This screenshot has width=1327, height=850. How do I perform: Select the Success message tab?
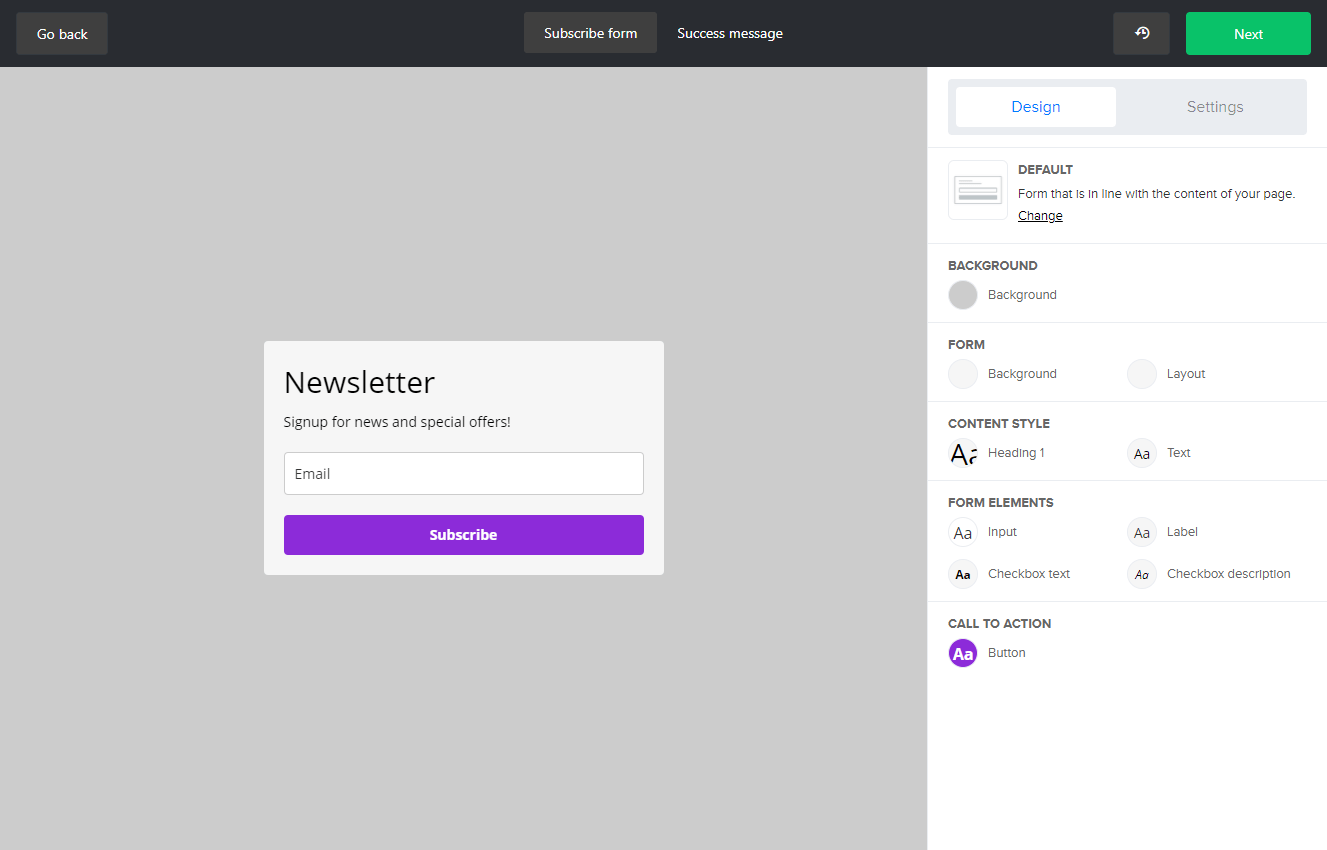[730, 33]
